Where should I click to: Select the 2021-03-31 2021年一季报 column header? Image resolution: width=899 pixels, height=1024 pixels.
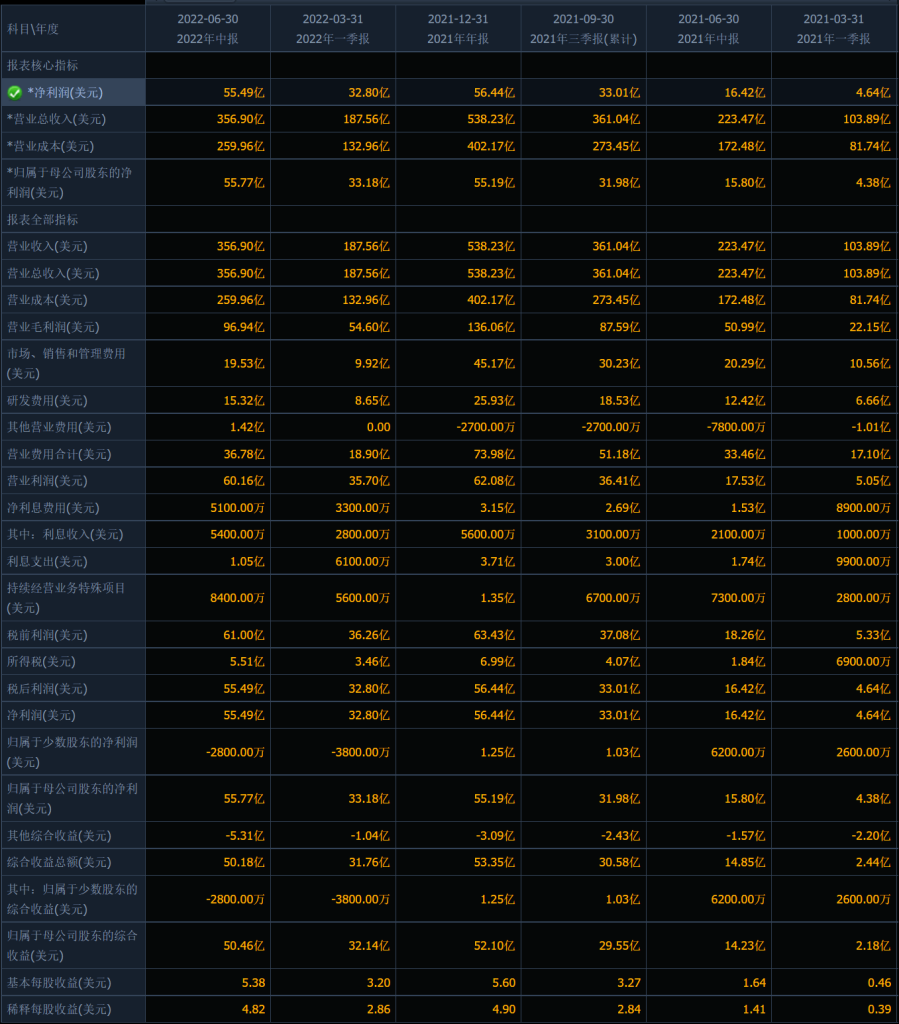point(834,29)
